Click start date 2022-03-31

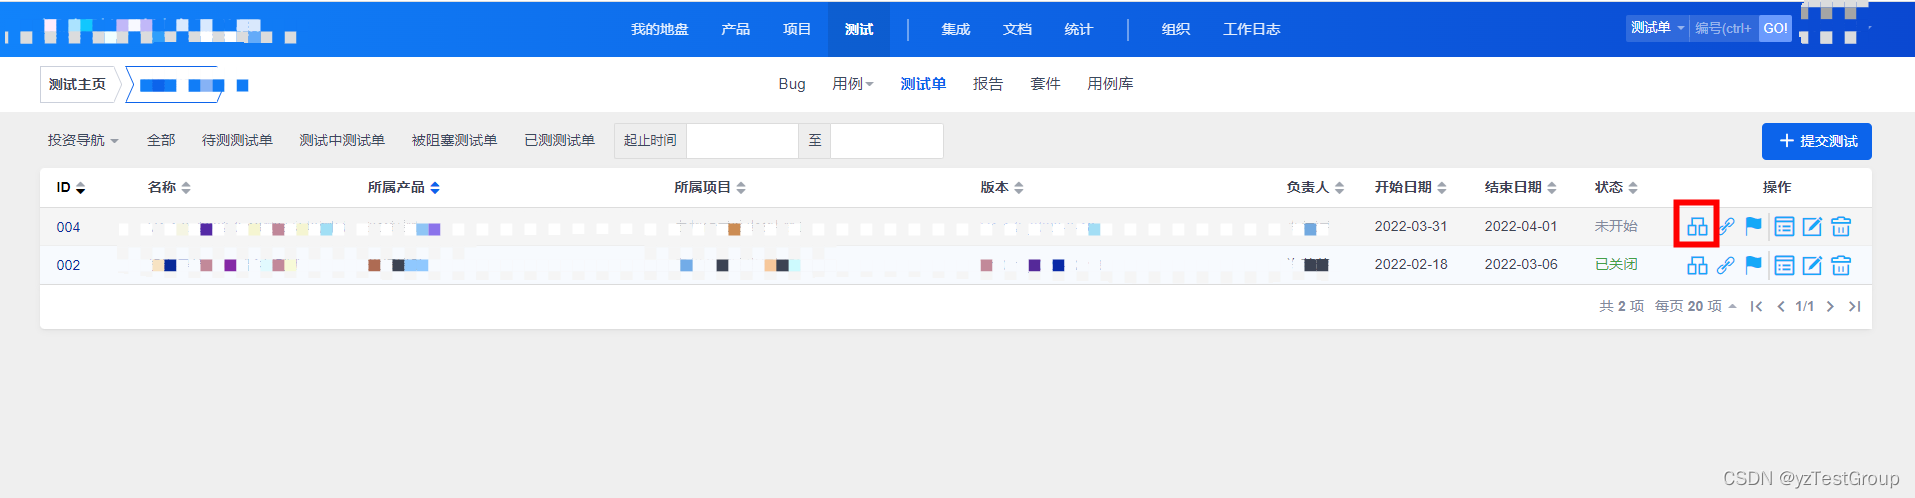1411,226
